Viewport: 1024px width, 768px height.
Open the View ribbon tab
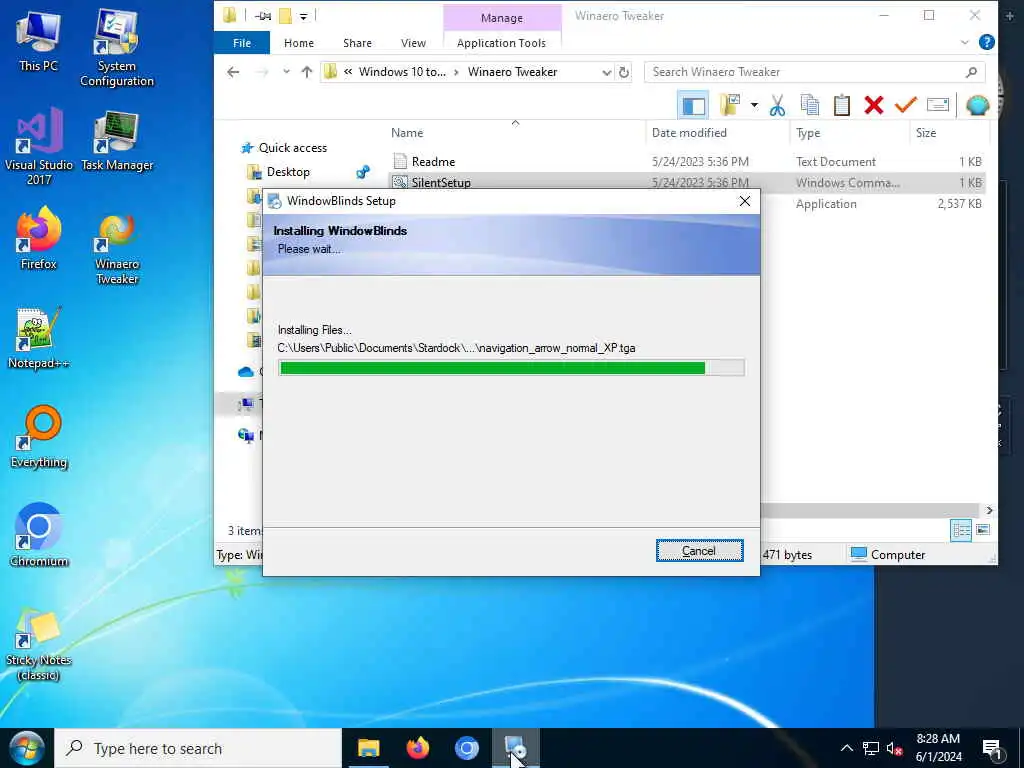coord(413,43)
